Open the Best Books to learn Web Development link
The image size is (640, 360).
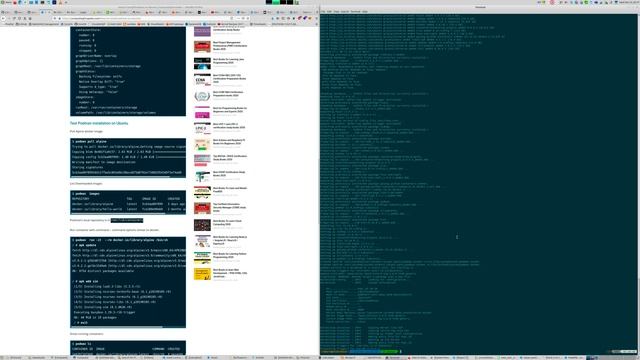click(x=230, y=273)
